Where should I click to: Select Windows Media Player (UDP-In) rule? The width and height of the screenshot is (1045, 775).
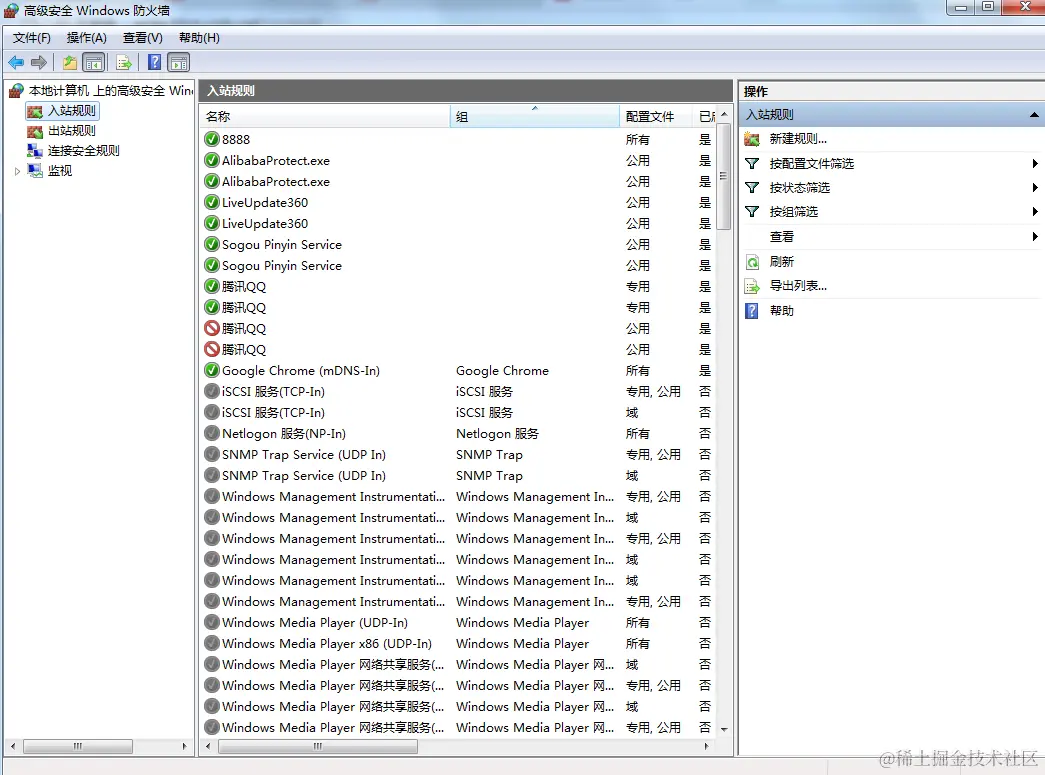458,622
